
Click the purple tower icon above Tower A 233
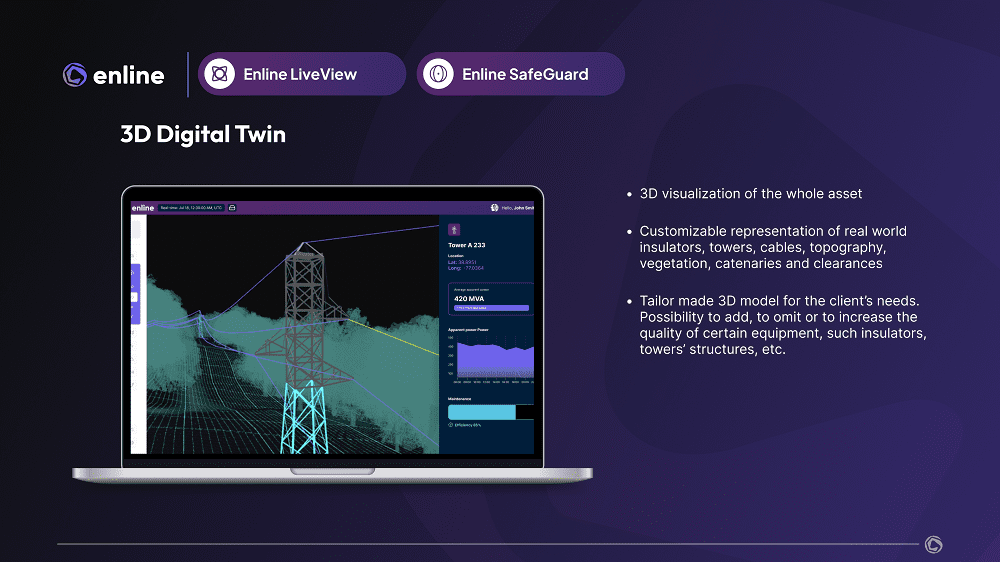[x=454, y=230]
